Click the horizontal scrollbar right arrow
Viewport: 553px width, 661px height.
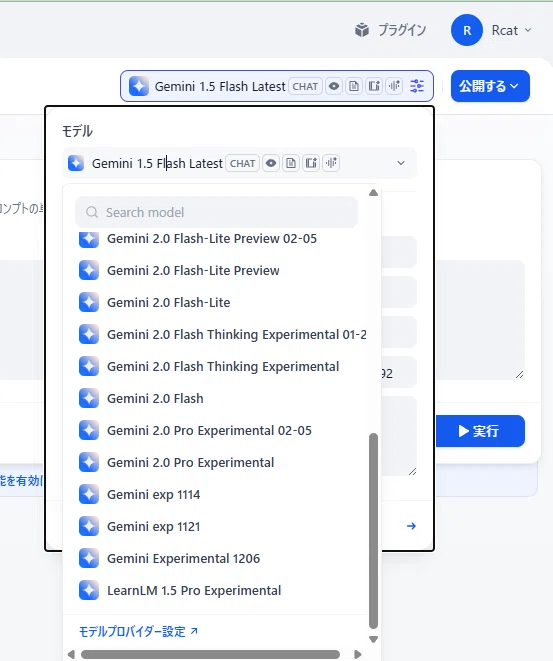pos(357,654)
